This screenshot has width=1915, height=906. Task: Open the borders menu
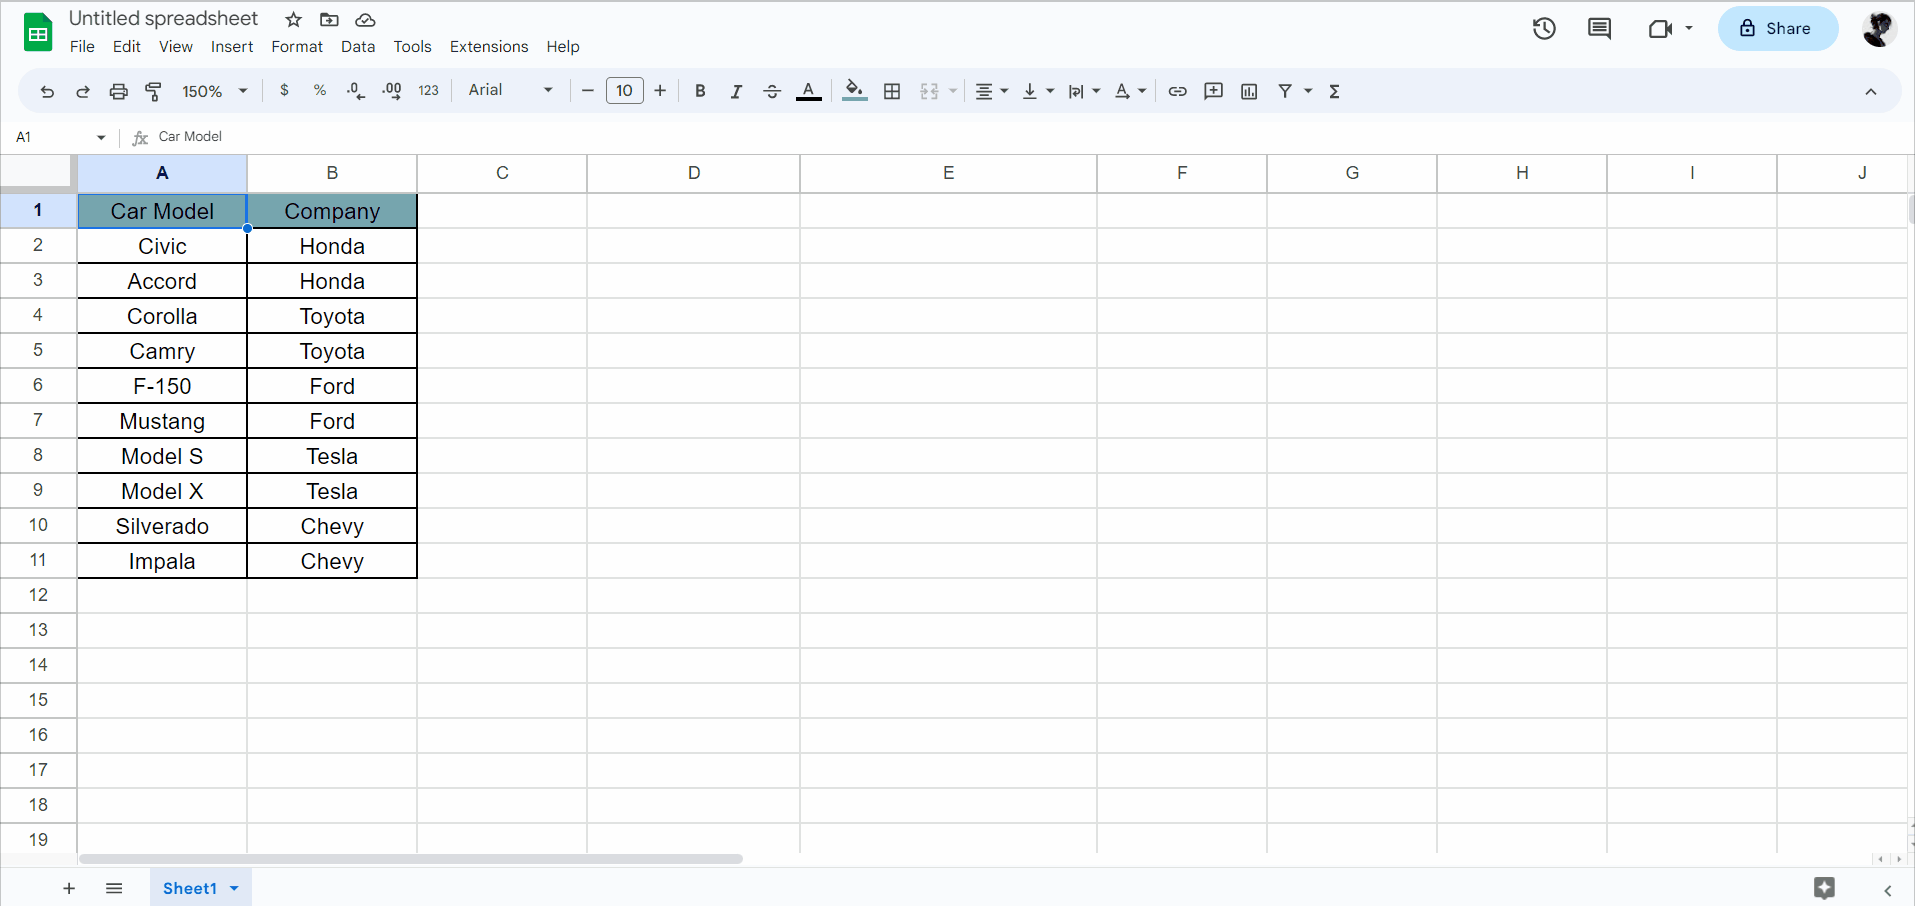[891, 91]
